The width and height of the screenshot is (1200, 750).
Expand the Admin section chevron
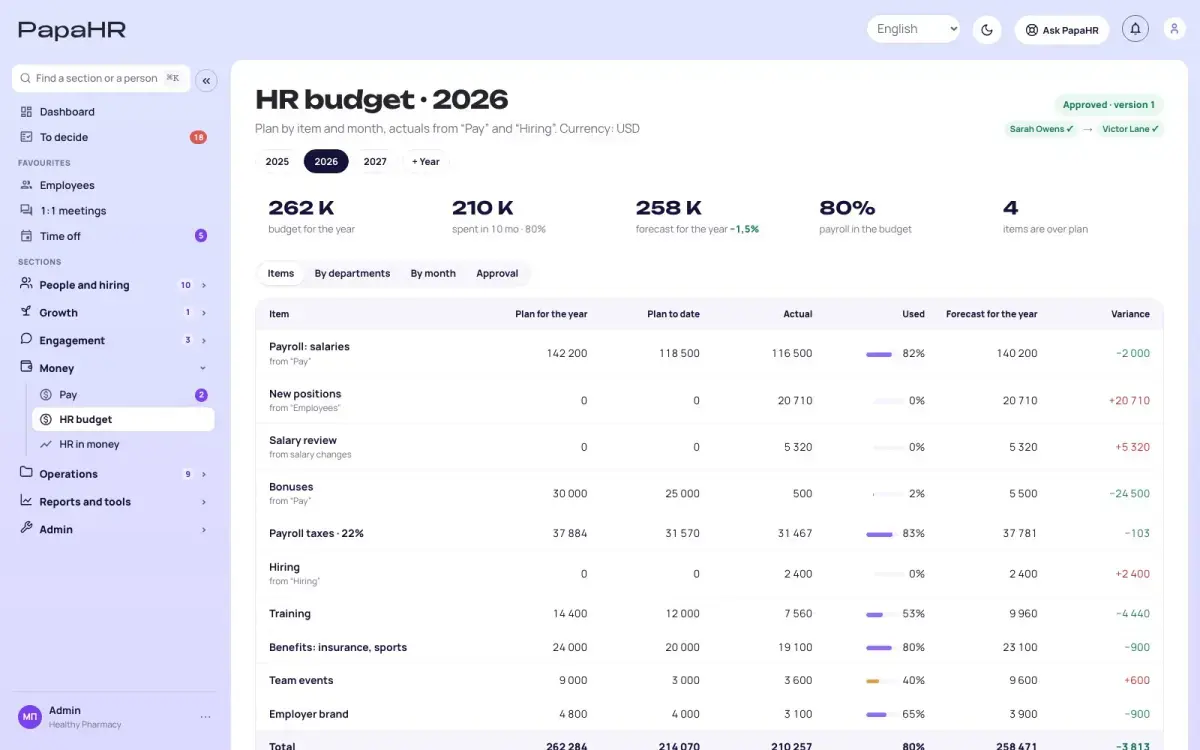(x=204, y=530)
